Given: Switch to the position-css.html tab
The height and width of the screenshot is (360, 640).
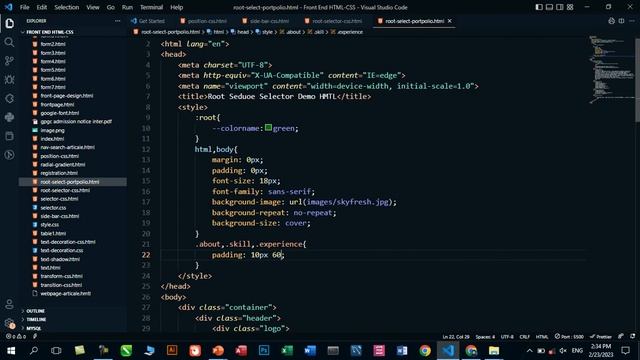Looking at the screenshot, I should pos(203,21).
